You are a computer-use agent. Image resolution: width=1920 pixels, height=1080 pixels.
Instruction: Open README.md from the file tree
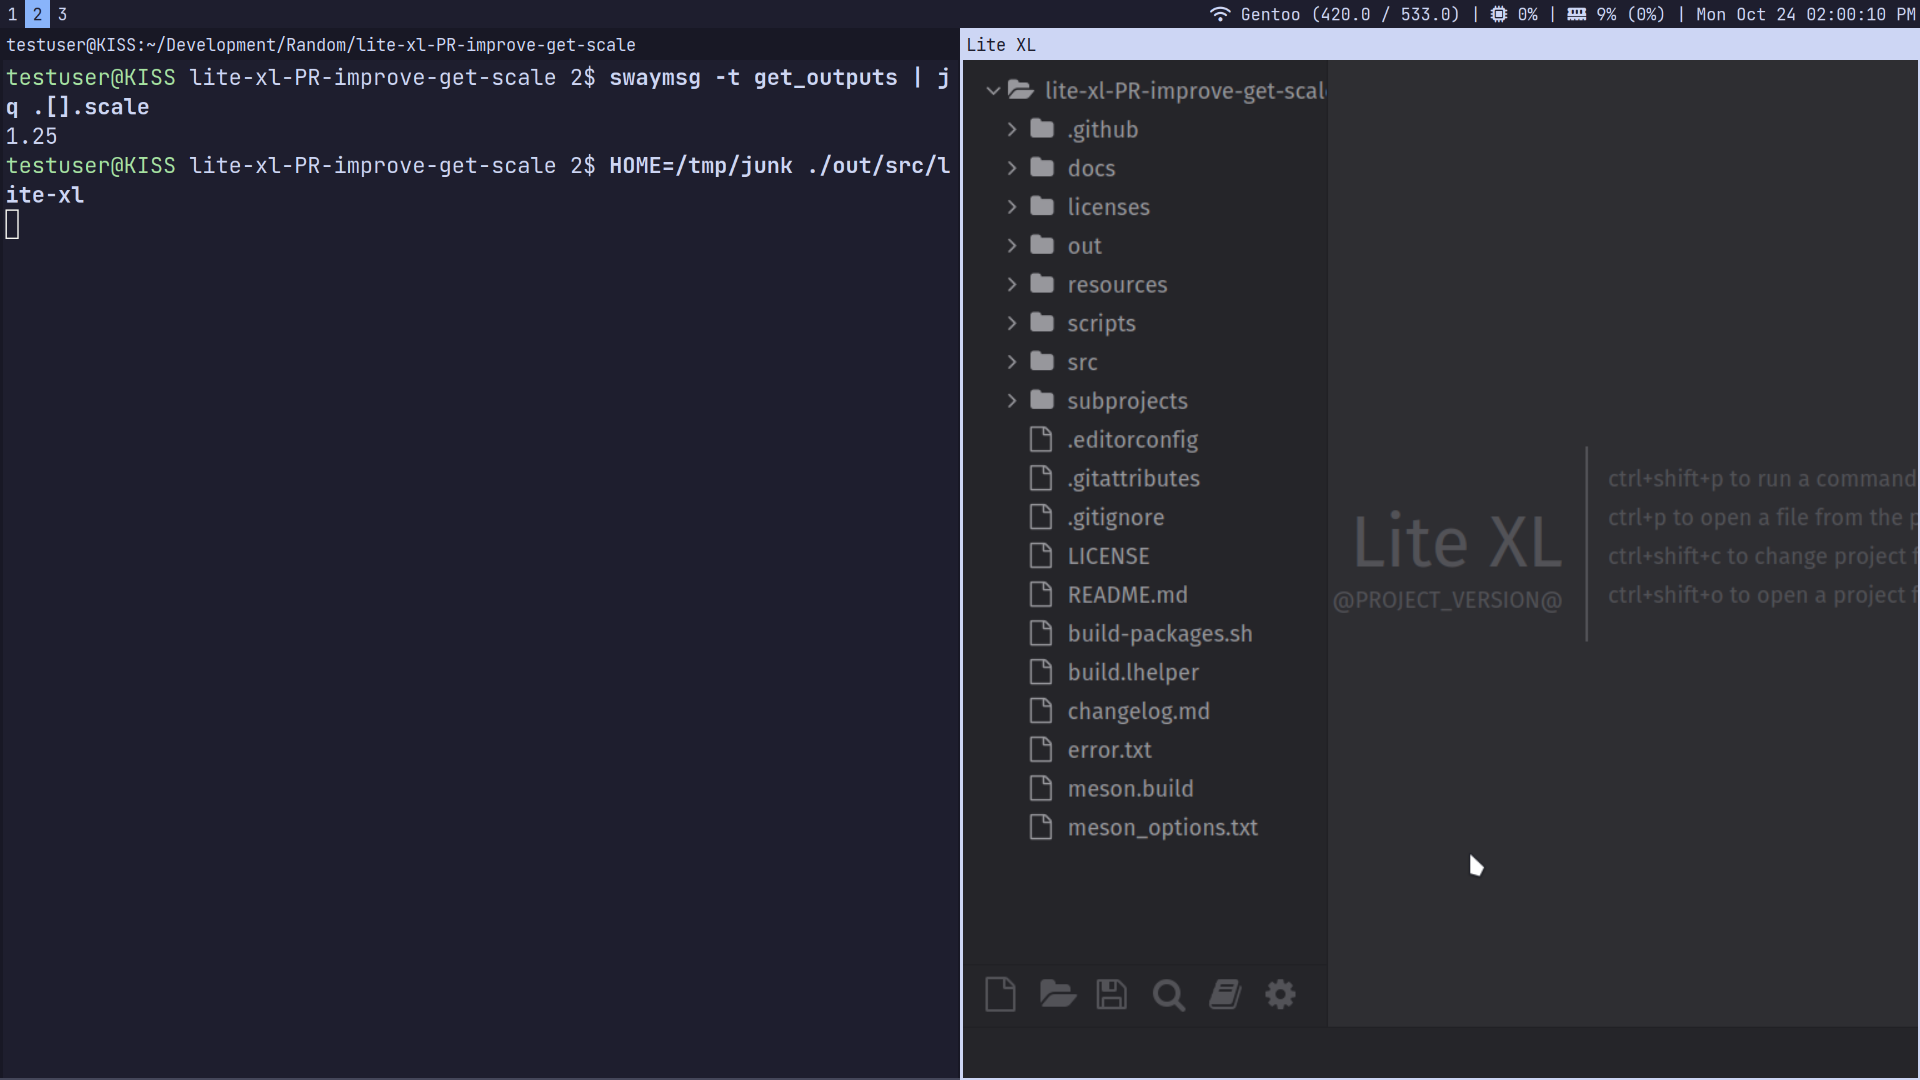[1128, 594]
